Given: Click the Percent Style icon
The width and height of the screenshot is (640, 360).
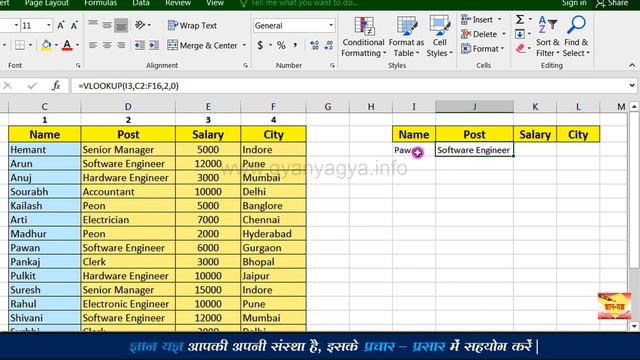Looking at the screenshot, I should (281, 45).
